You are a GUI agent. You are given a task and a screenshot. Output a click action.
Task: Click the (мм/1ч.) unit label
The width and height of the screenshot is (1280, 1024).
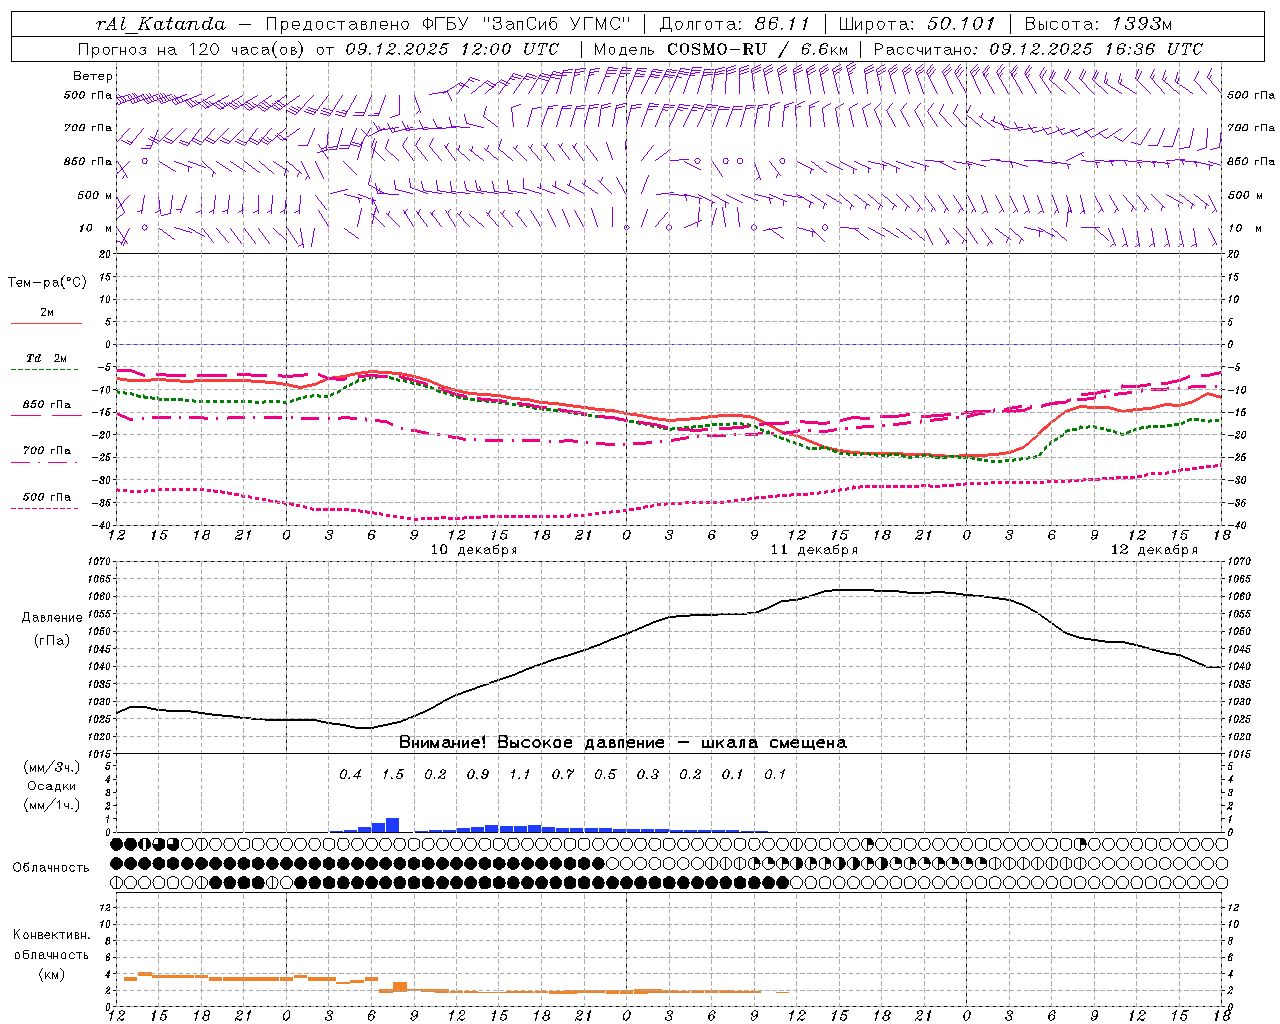51,805
